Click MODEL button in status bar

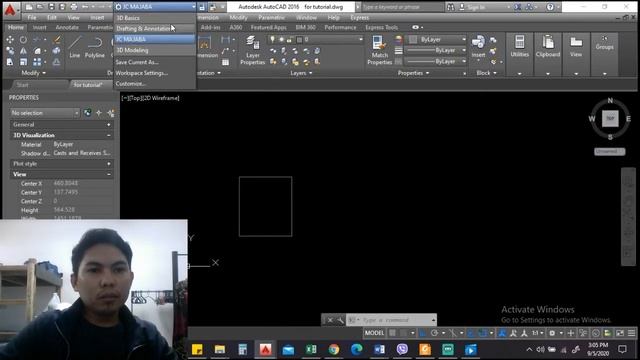coord(374,333)
